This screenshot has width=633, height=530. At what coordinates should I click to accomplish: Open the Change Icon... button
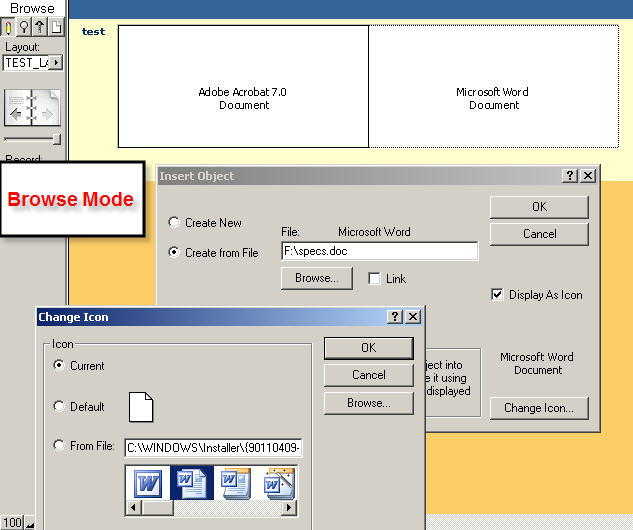click(x=539, y=408)
